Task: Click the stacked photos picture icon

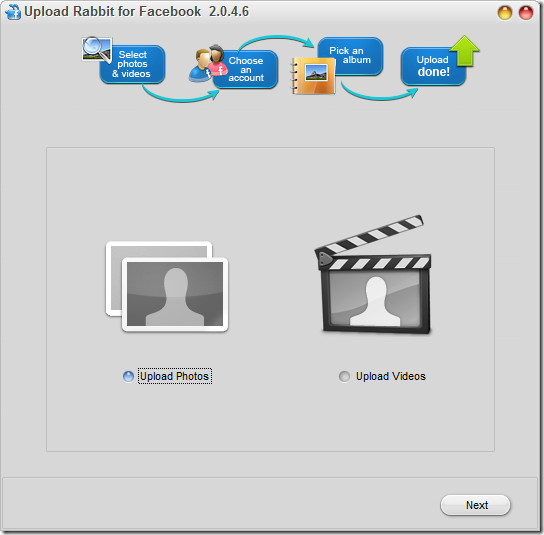Action: [167, 286]
